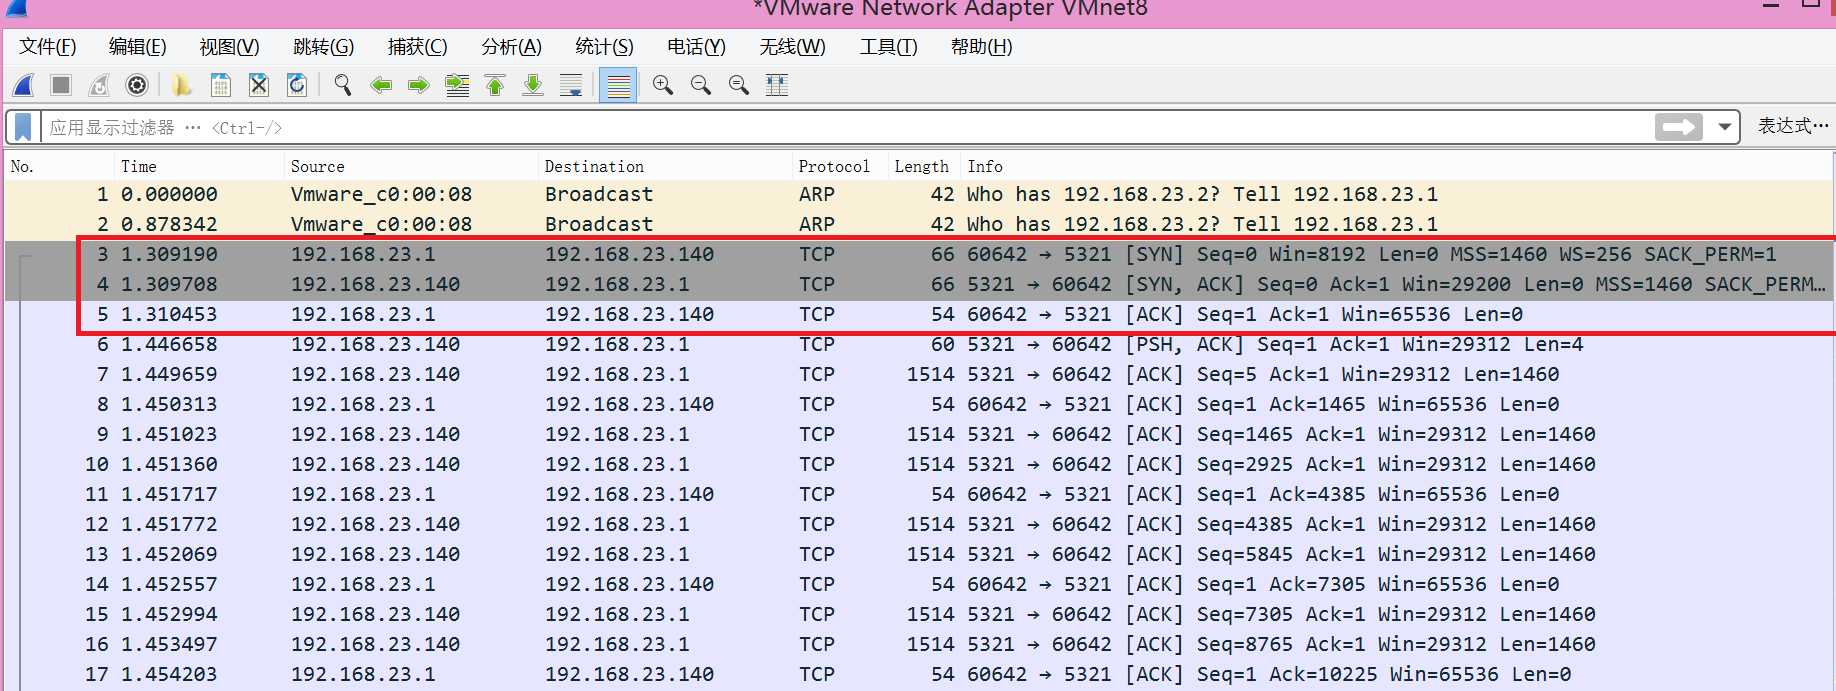The height and width of the screenshot is (691, 1836).
Task: Reset text zoom to normal size
Action: tap(738, 85)
